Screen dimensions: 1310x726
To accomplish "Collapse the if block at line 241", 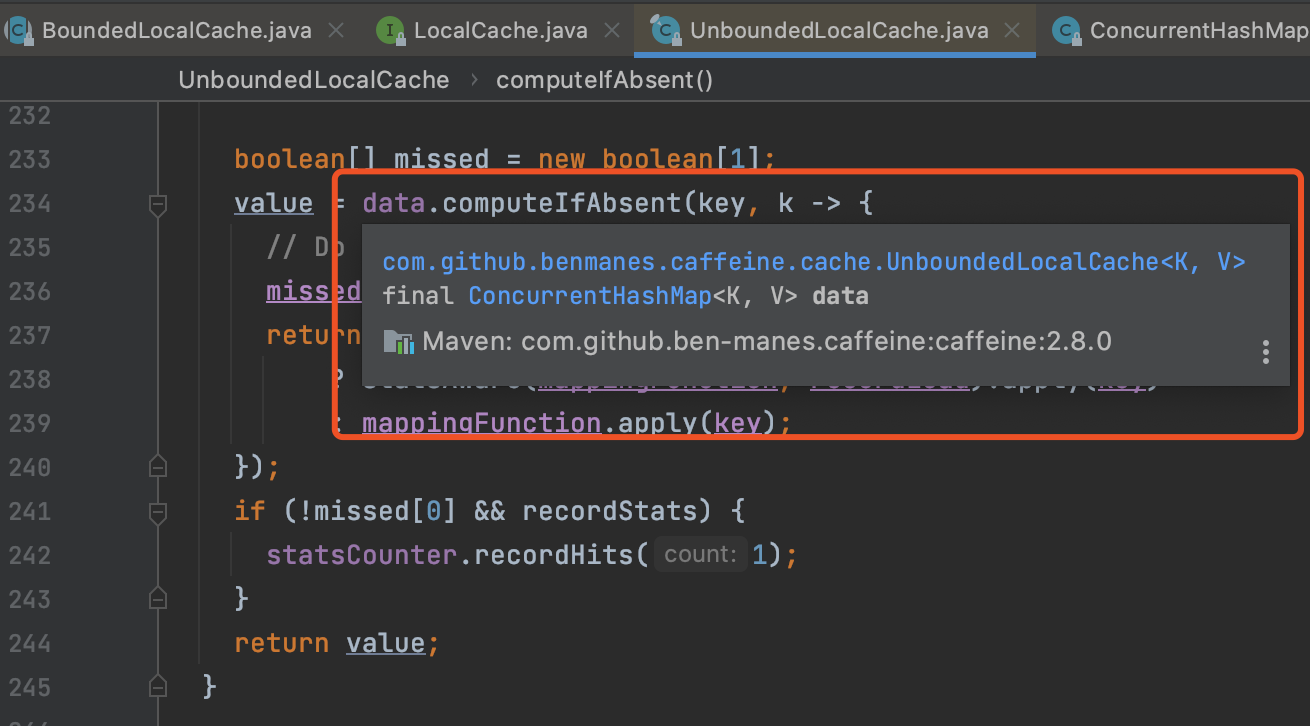I will (157, 513).
